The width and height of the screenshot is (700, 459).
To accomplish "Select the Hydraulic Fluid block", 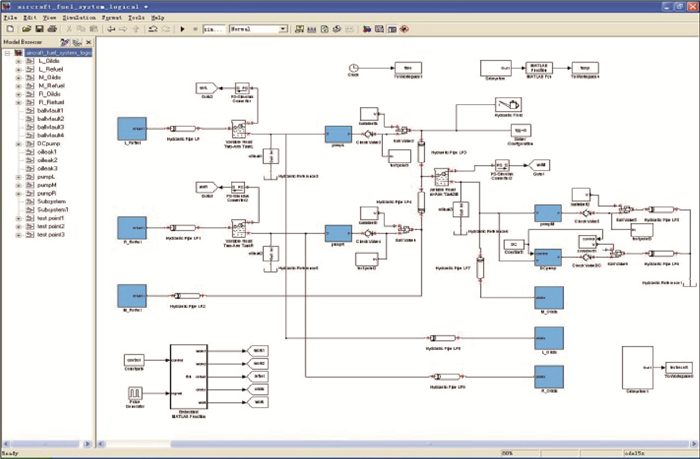I will [x=514, y=105].
